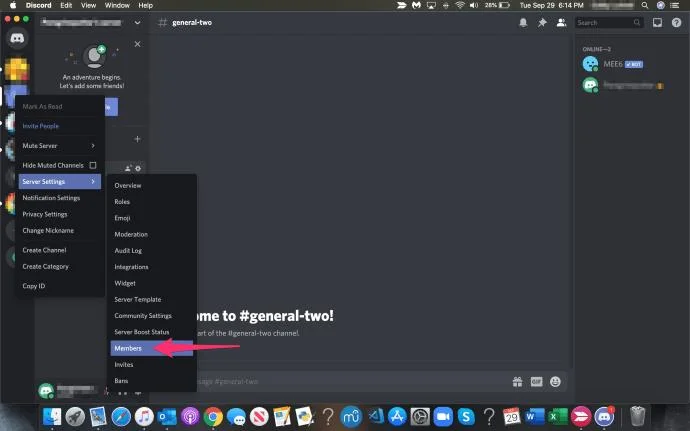Open Widget from the submenu
The height and width of the screenshot is (431, 690).
tap(151, 283)
